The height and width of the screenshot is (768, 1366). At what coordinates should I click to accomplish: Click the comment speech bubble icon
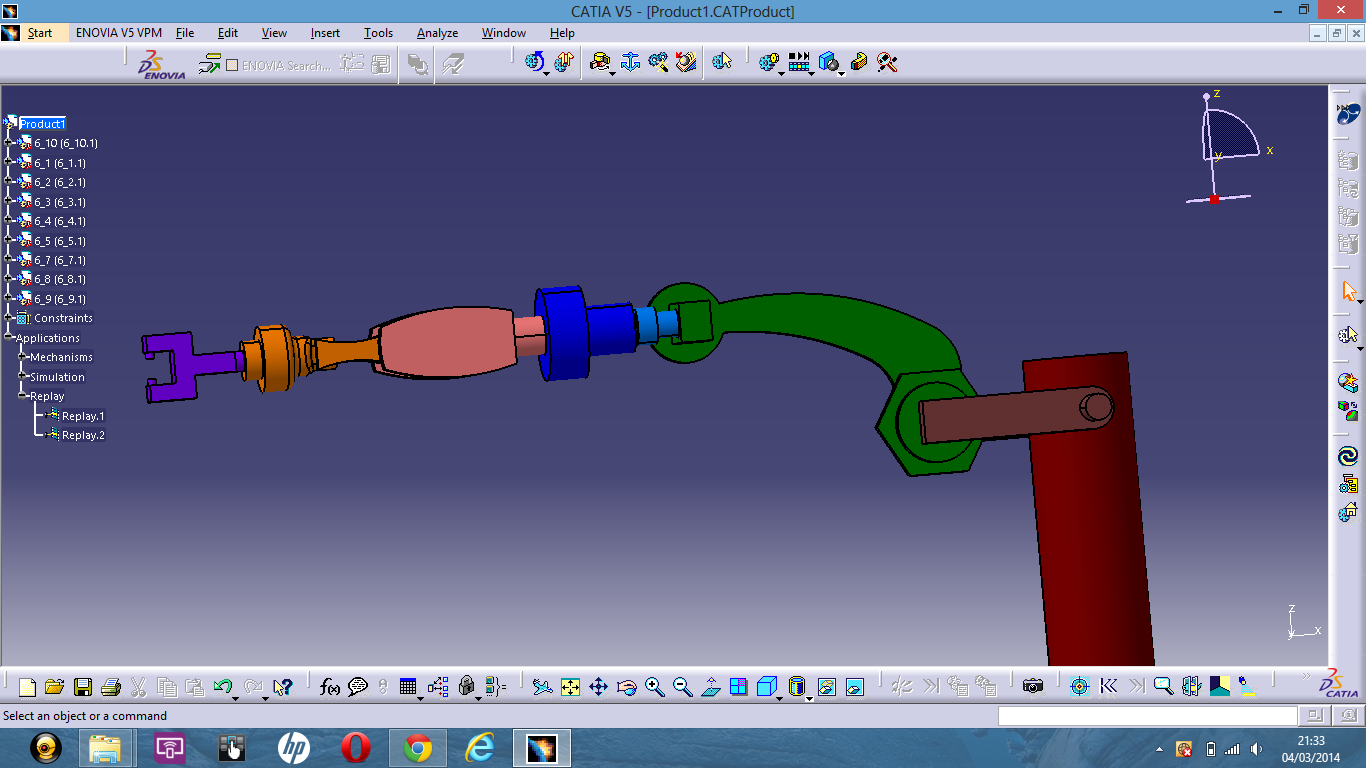357,687
